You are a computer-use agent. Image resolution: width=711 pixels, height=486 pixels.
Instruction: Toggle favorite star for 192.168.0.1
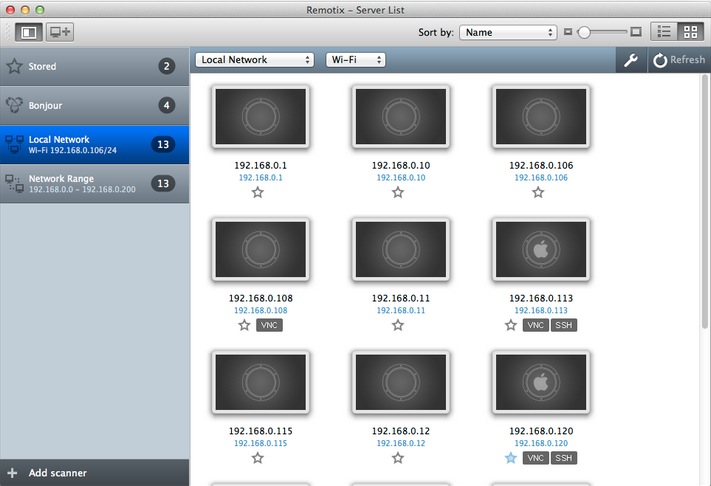coord(258,192)
